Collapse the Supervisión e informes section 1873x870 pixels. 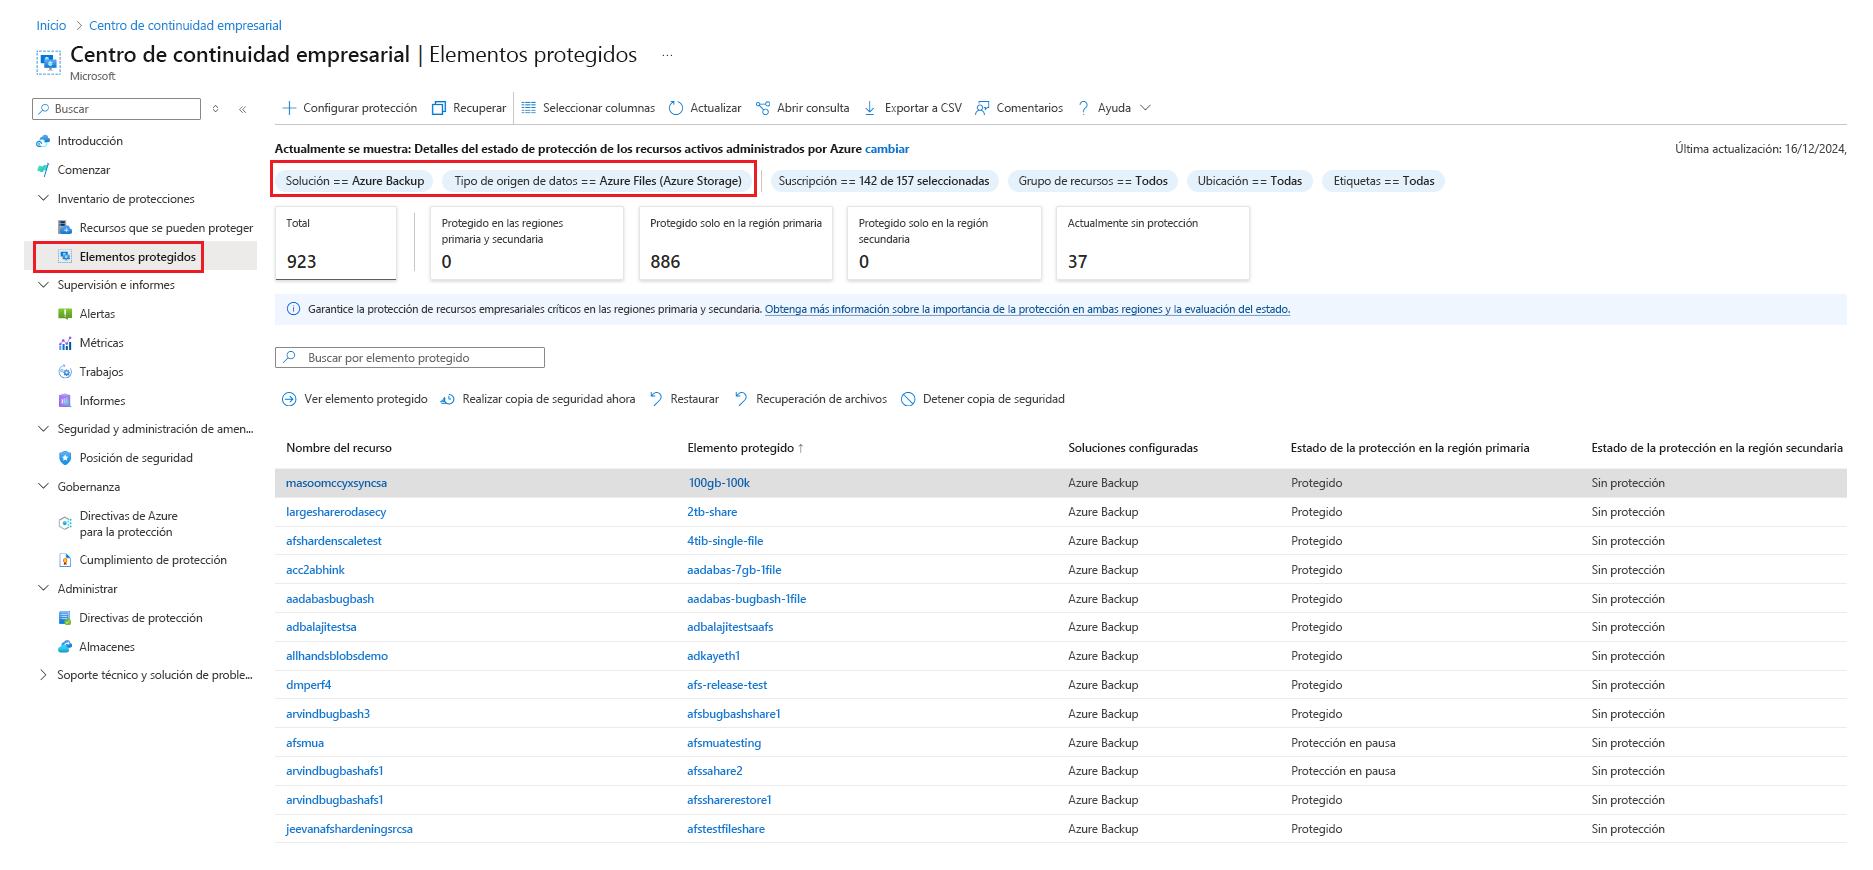pyautogui.click(x=43, y=285)
